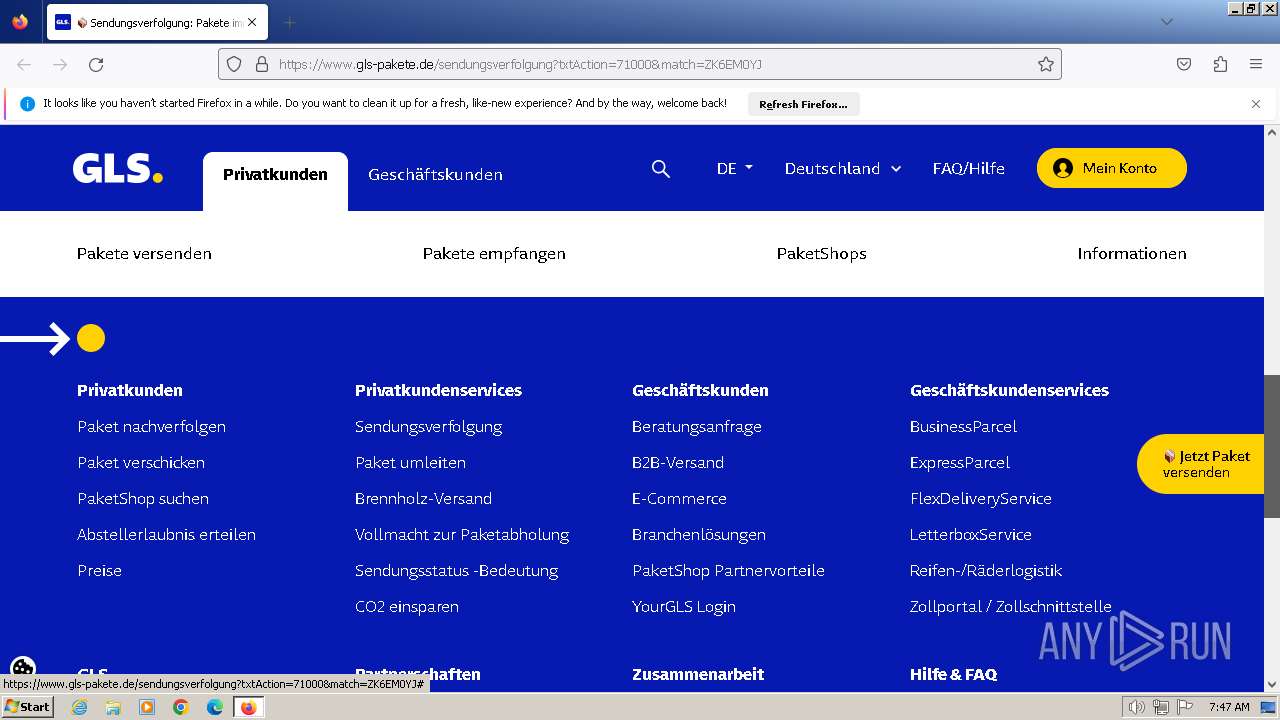Open Reifen-/Räderlogistik link
The height and width of the screenshot is (720, 1280).
coord(986,571)
